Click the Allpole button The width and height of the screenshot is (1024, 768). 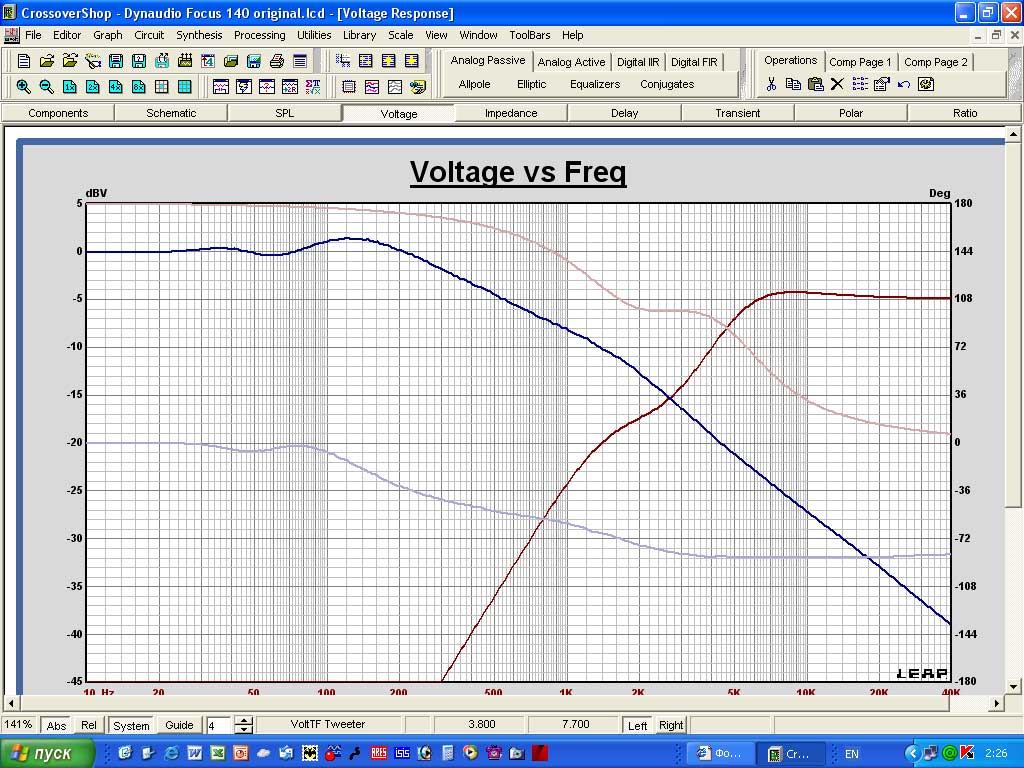(x=475, y=84)
